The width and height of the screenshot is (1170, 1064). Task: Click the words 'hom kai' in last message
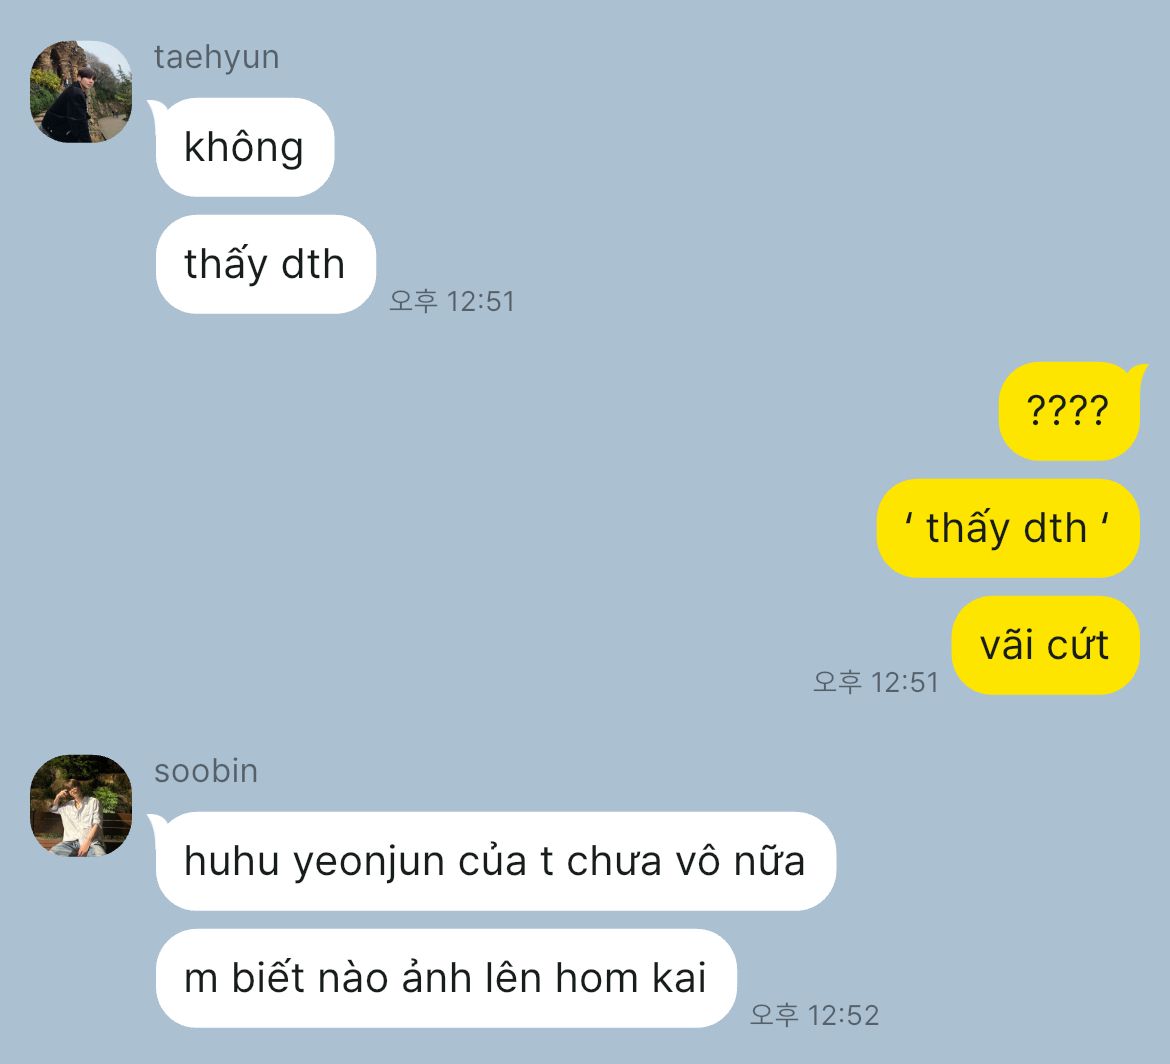631,978
